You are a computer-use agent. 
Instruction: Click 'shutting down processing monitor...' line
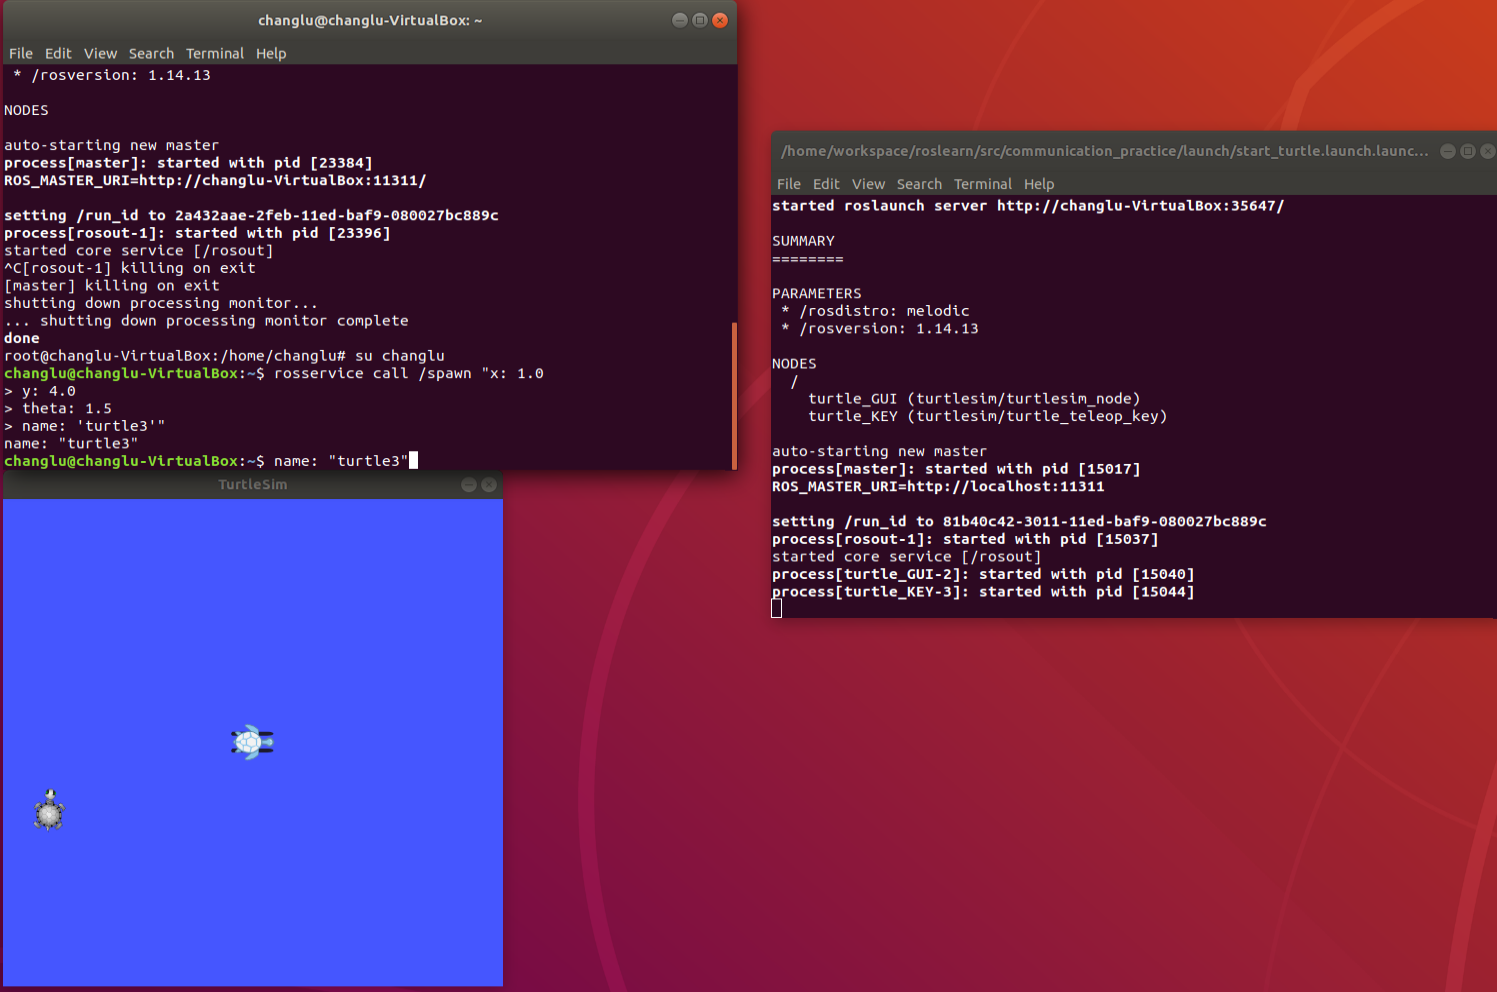pyautogui.click(x=161, y=303)
